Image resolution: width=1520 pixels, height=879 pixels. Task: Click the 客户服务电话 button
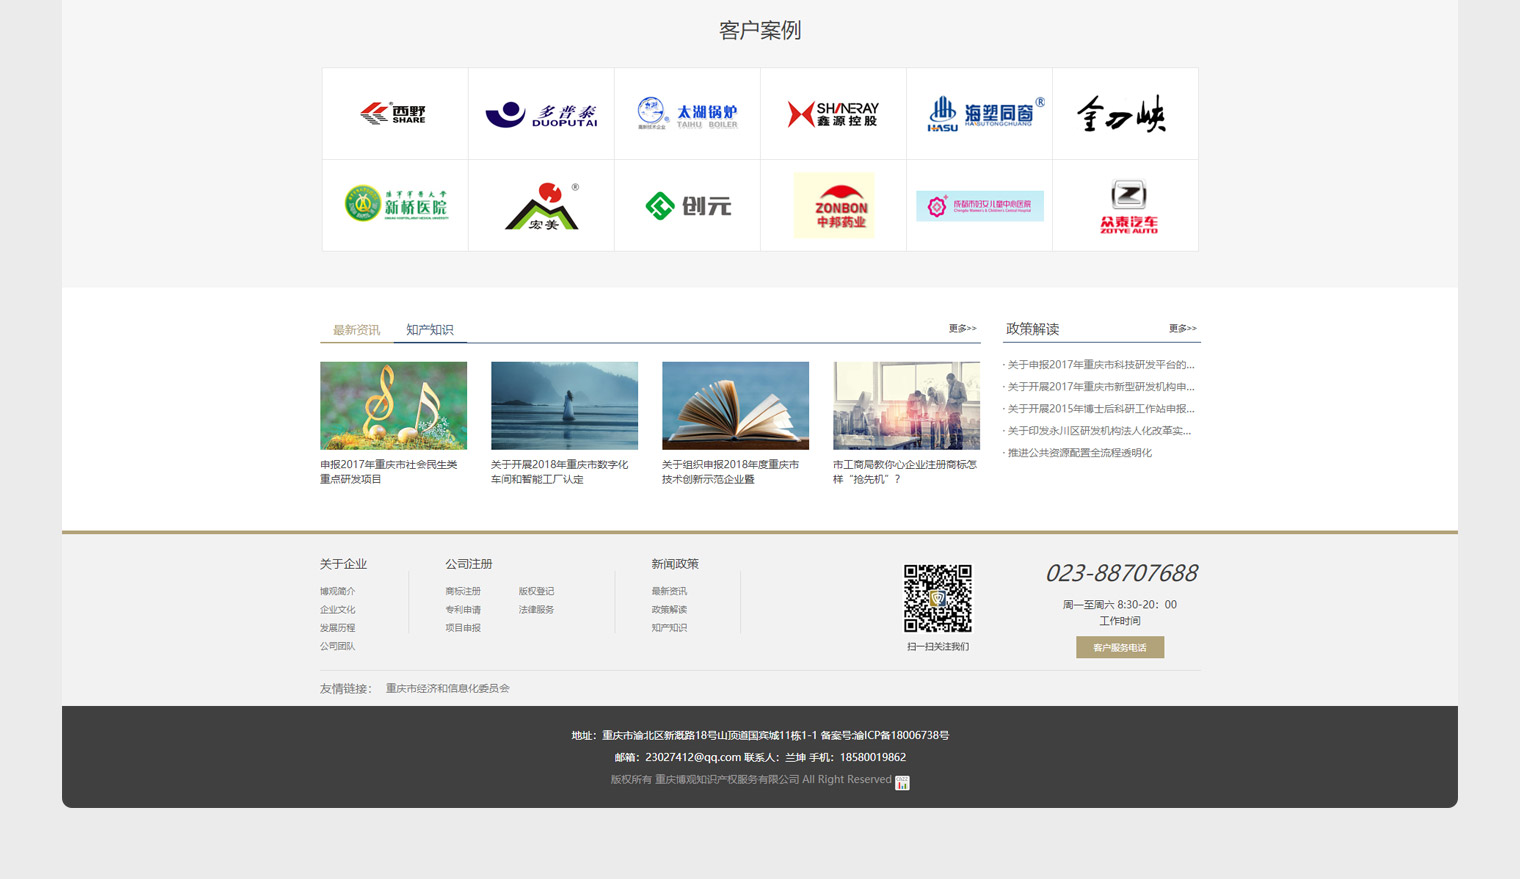pyautogui.click(x=1119, y=648)
